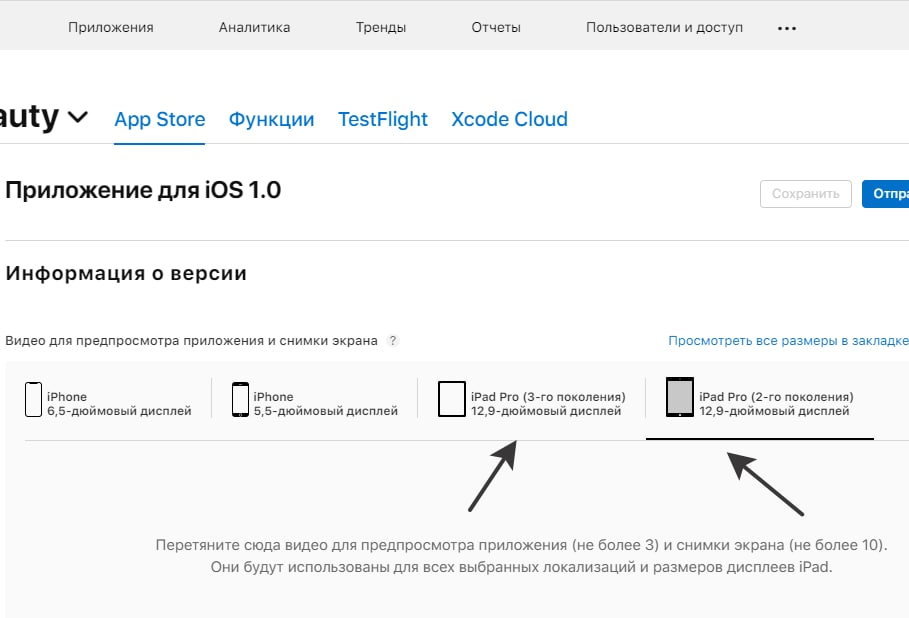Click the iPhone 6,5-inch device icon
Viewport: 909px width, 618px height.
click(x=33, y=399)
